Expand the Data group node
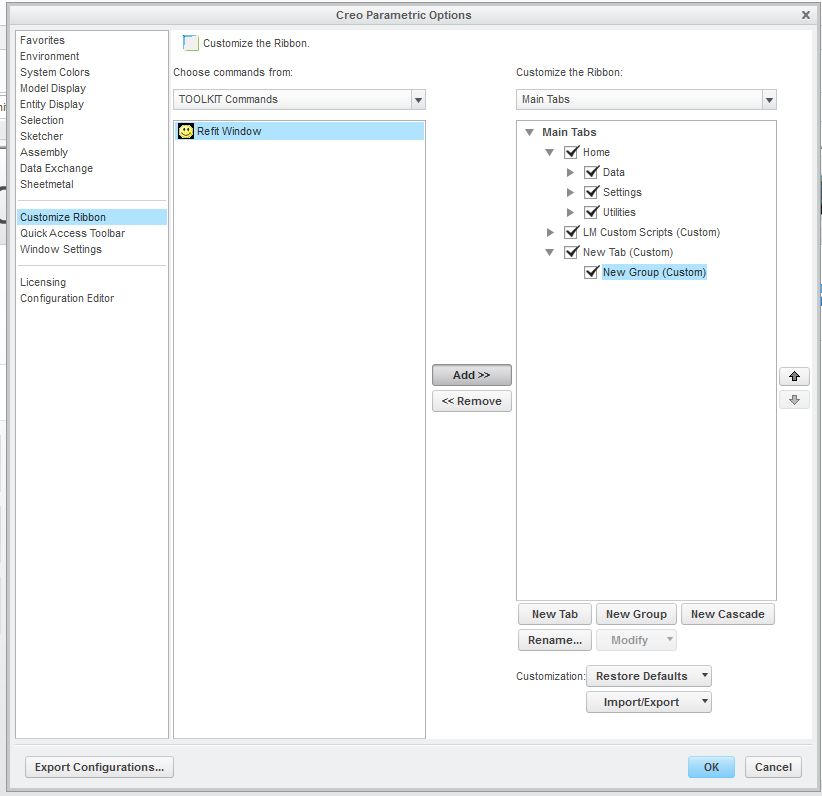822x796 pixels. coord(570,172)
